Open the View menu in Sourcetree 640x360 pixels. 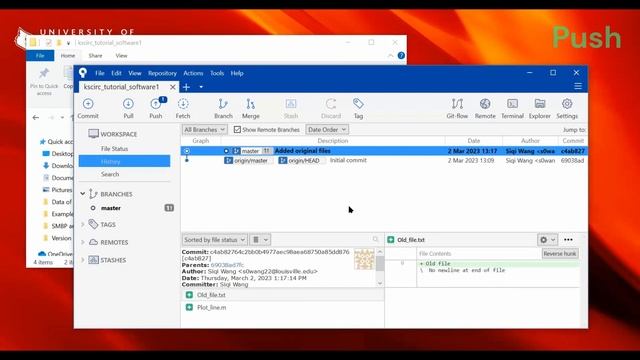pos(135,73)
